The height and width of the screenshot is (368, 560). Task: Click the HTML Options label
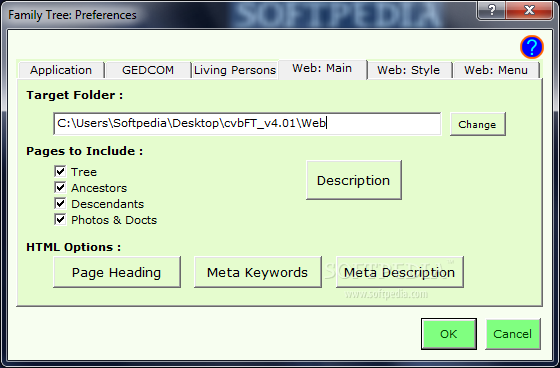click(x=74, y=247)
